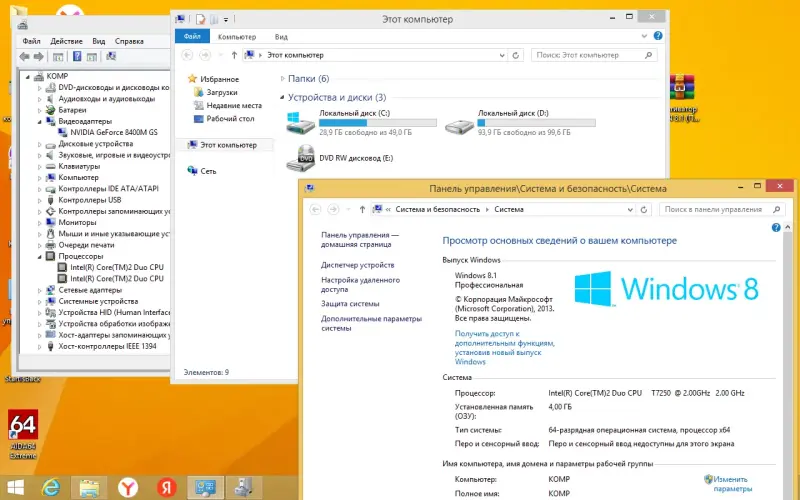The height and width of the screenshot is (500, 800).
Task: Click Up arrow in Система window
Action: click(362, 210)
